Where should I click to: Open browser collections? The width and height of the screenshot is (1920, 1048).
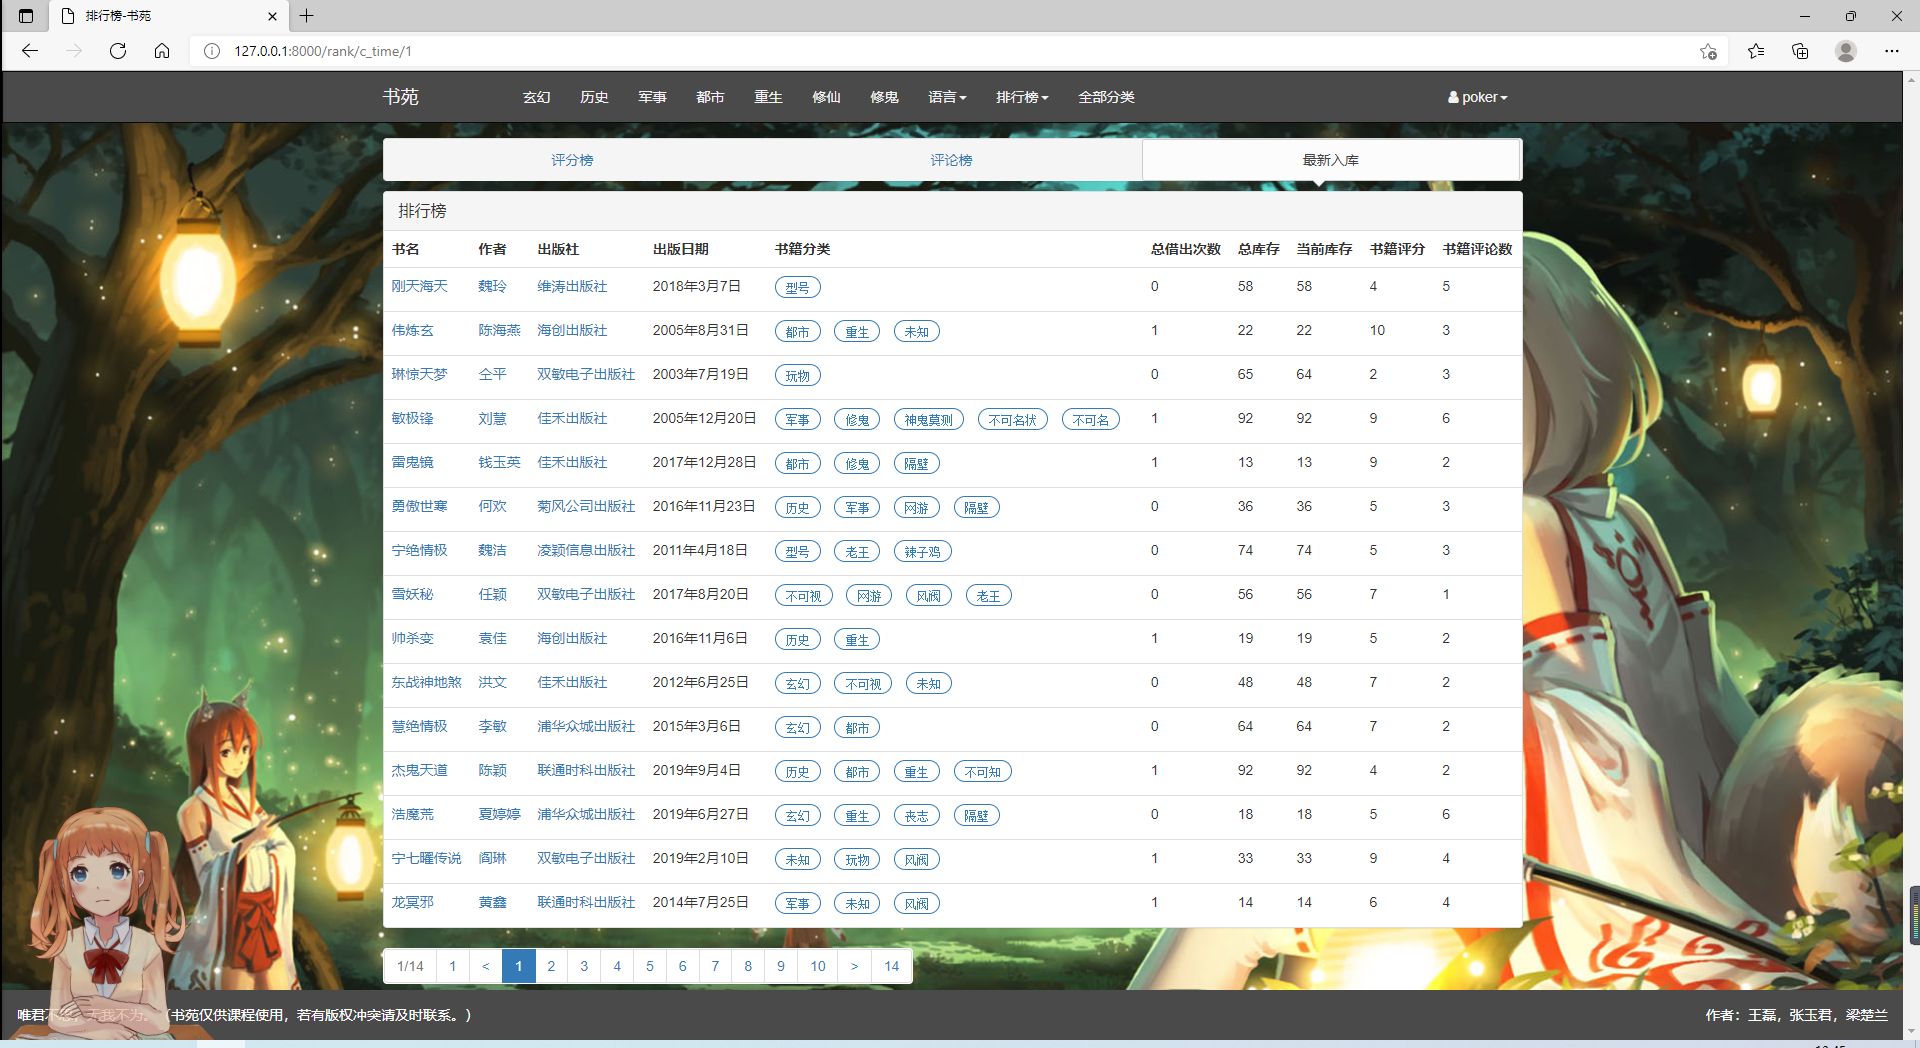coord(1800,51)
